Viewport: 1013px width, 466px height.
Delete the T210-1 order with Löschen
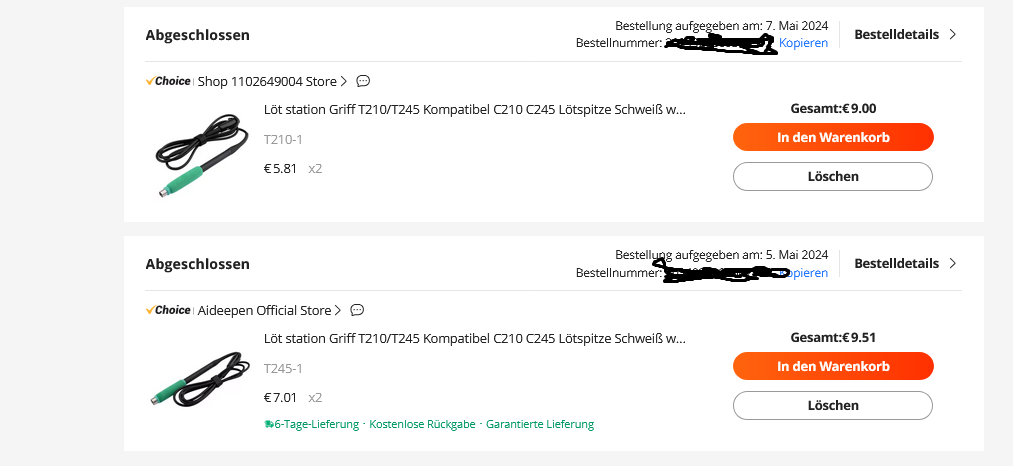click(832, 176)
